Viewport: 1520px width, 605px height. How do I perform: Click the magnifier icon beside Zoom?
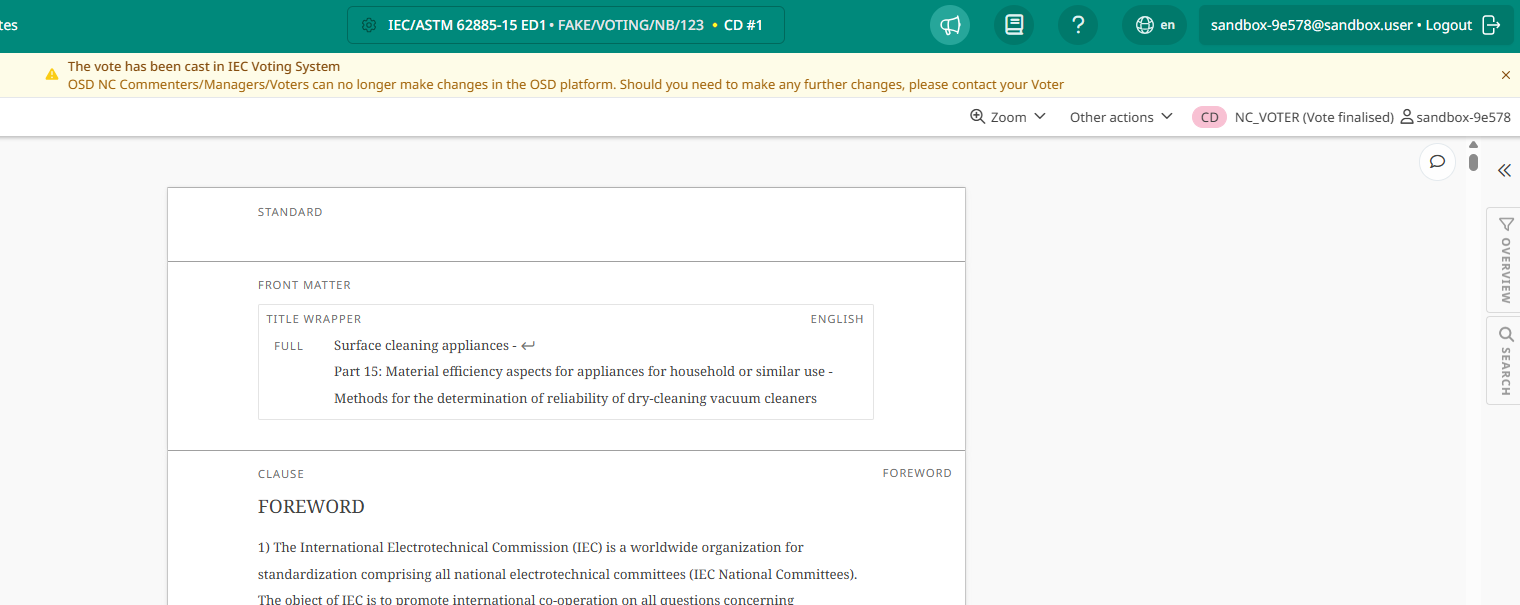point(977,117)
